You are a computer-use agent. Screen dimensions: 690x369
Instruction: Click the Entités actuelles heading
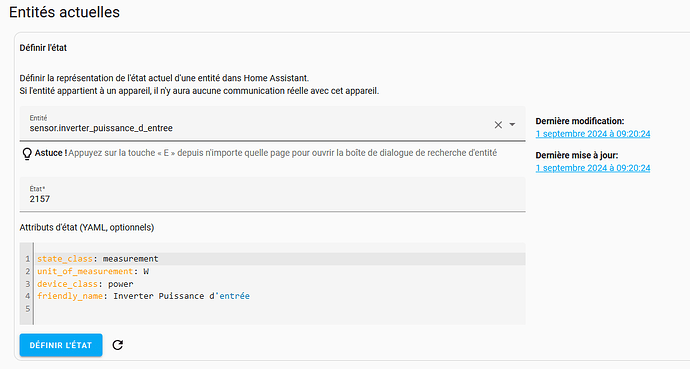(64, 12)
